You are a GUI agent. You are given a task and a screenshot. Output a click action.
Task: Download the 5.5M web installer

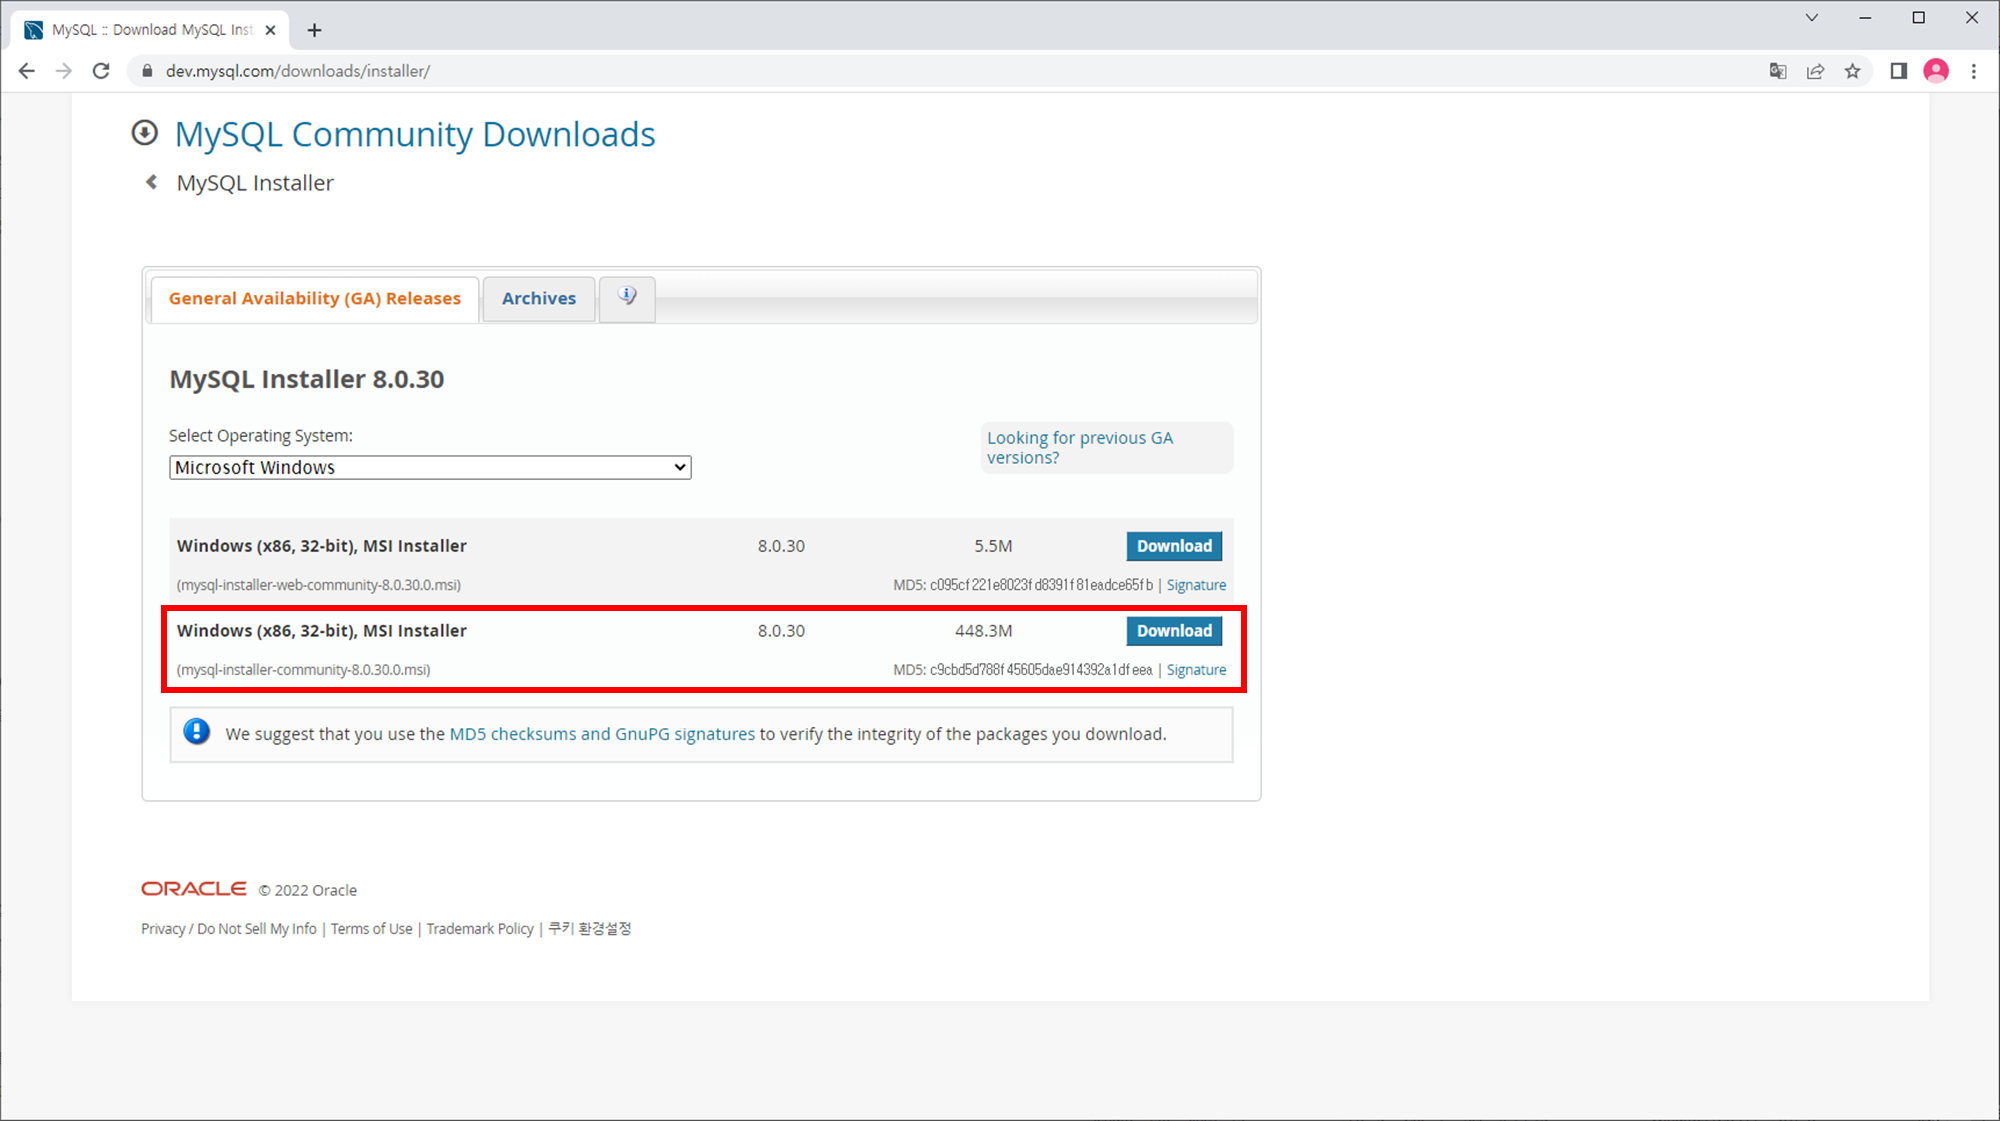pos(1174,546)
